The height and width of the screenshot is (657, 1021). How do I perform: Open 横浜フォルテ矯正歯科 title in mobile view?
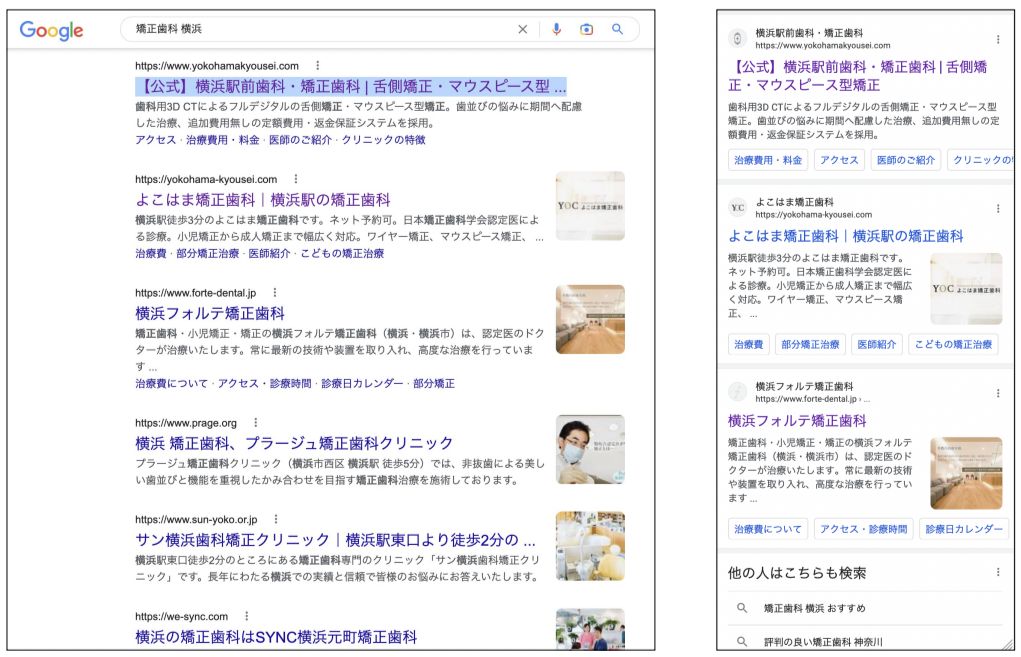pyautogui.click(x=797, y=421)
